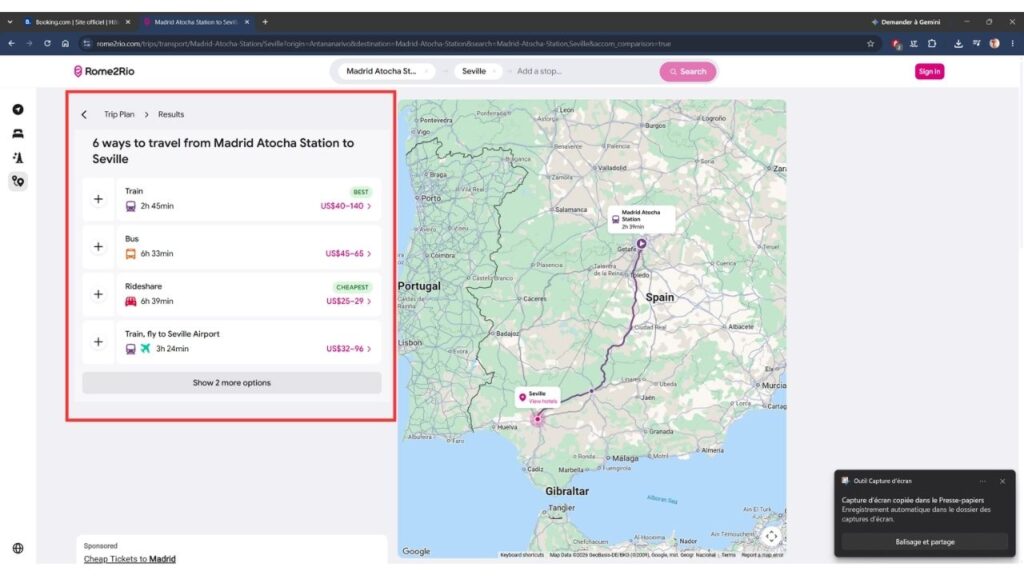Click Demander à Gemini

click(906, 22)
